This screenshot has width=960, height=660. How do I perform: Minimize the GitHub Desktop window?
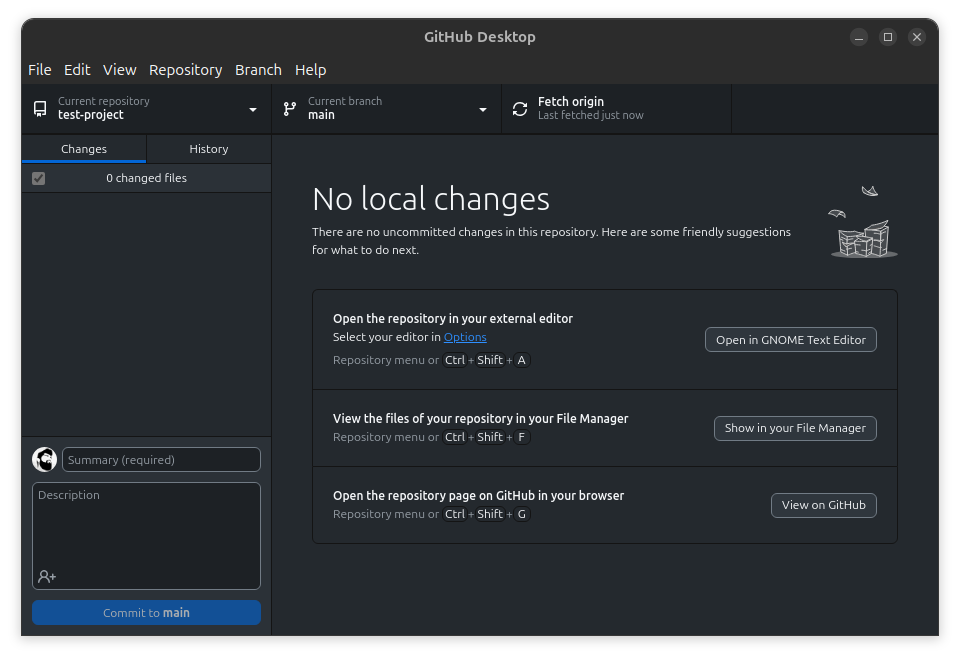point(859,37)
